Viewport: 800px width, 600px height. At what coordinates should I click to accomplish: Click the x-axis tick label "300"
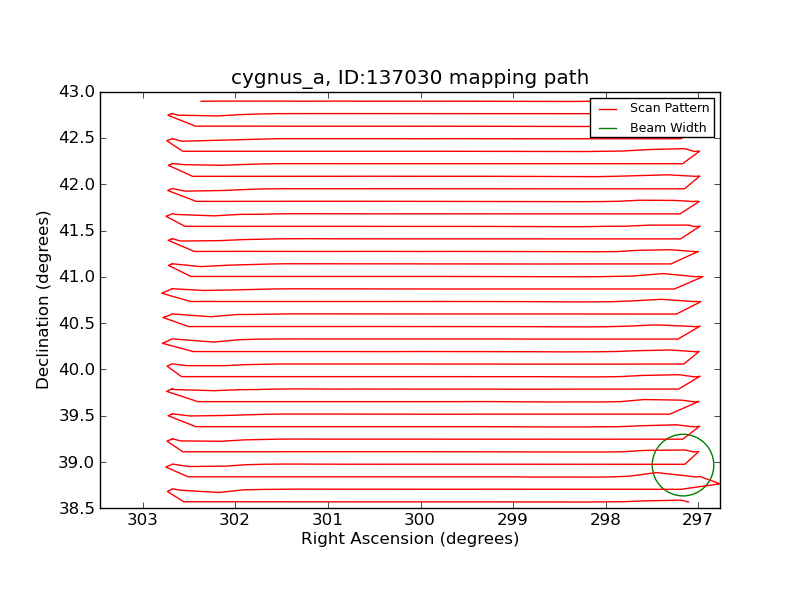[420, 519]
